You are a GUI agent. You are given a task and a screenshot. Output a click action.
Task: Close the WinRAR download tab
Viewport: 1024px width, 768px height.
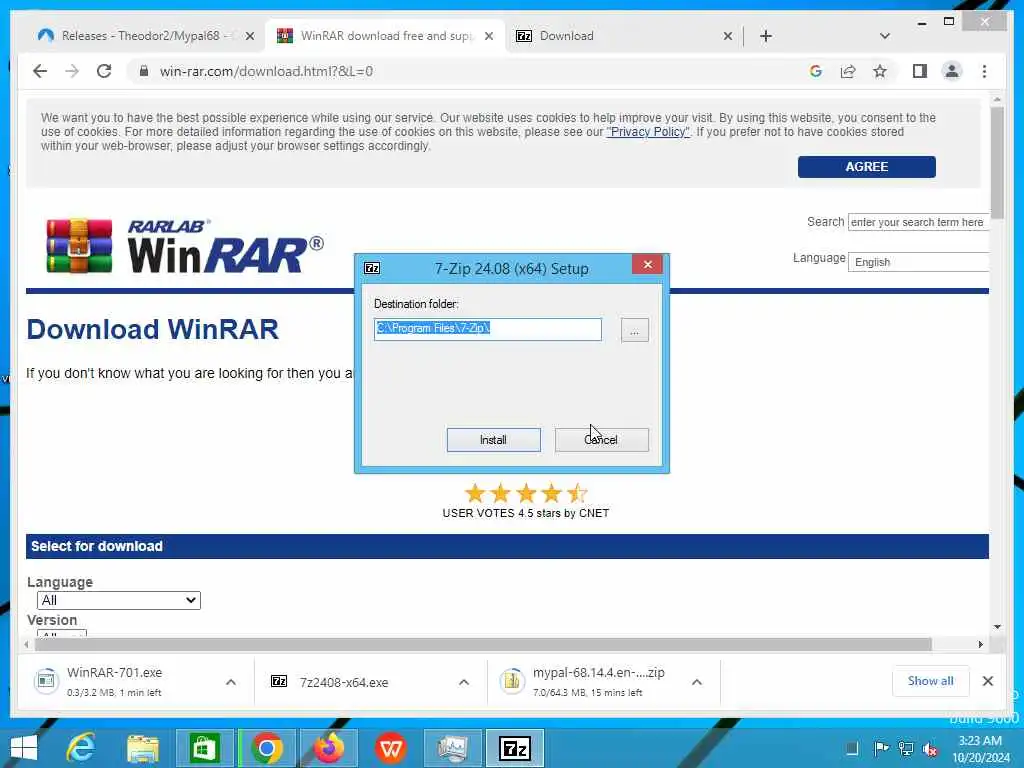(488, 37)
